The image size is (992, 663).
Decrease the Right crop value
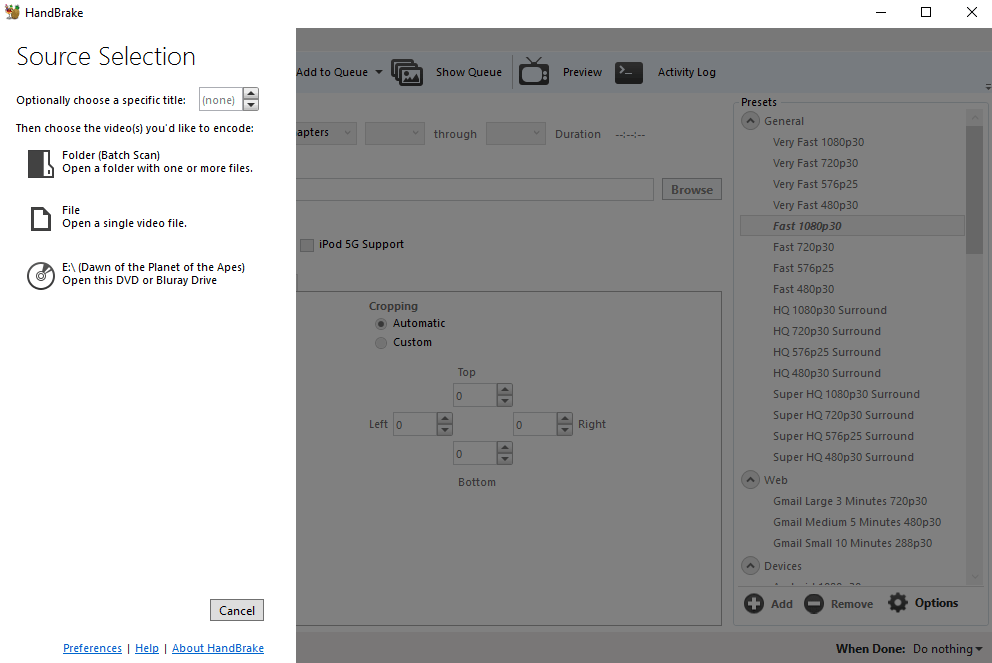point(564,430)
